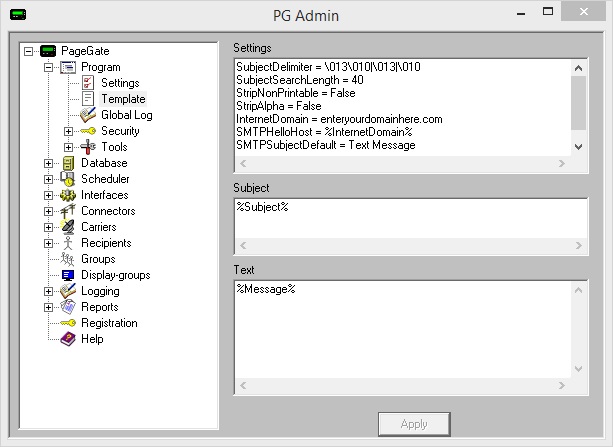This screenshot has height=447, width=613.
Task: Select the Template tree item label
Action: pyautogui.click(x=123, y=99)
